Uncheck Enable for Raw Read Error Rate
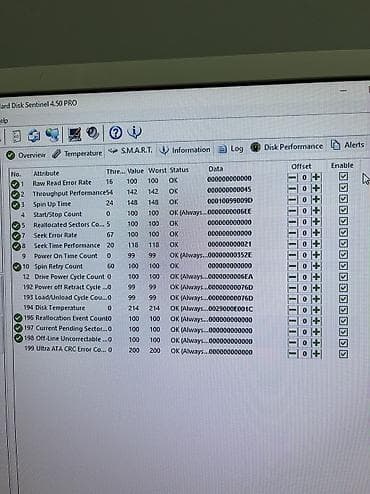370x494 pixels. (x=343, y=176)
